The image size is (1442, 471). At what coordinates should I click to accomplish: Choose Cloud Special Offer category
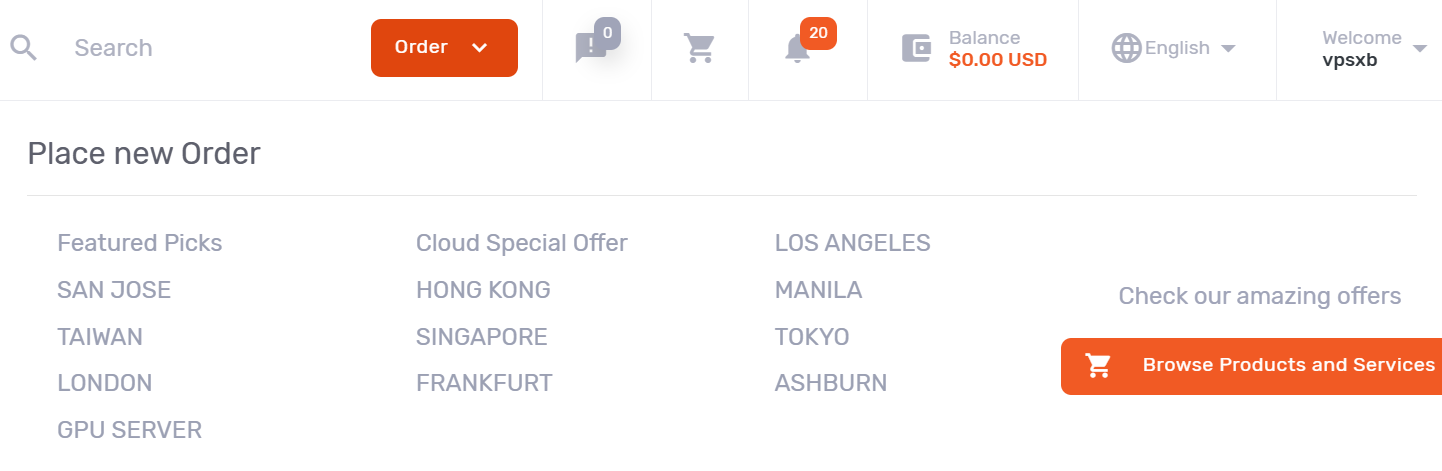(x=522, y=243)
